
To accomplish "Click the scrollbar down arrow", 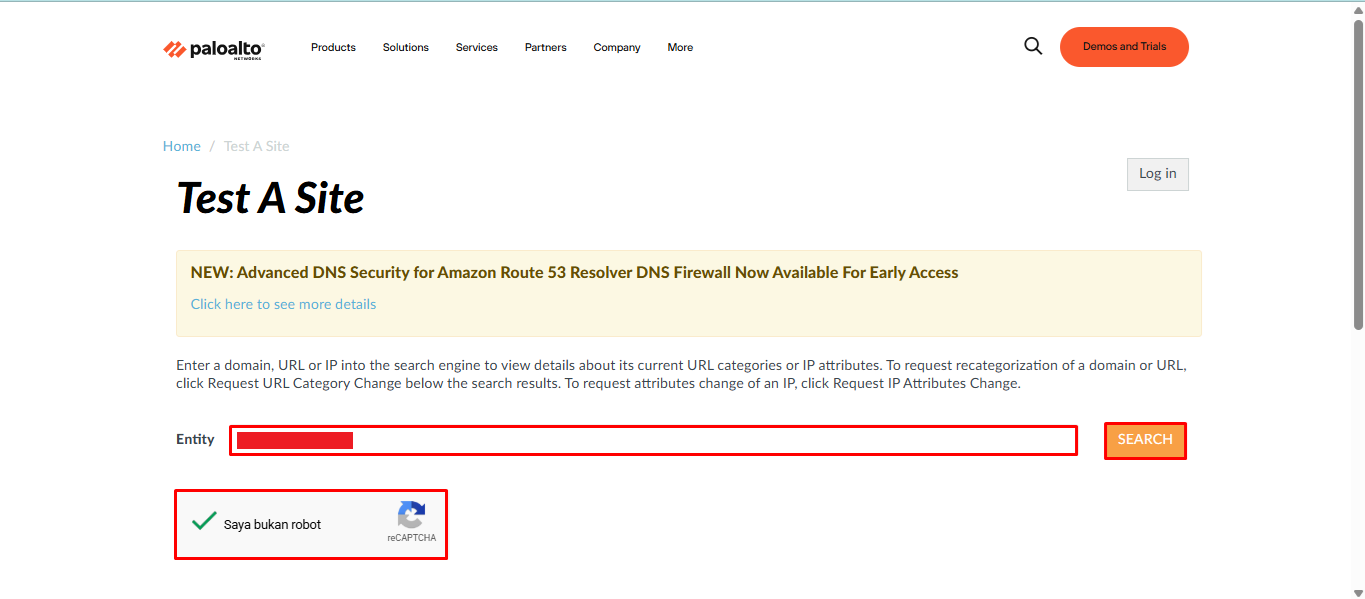I will tap(1358, 591).
